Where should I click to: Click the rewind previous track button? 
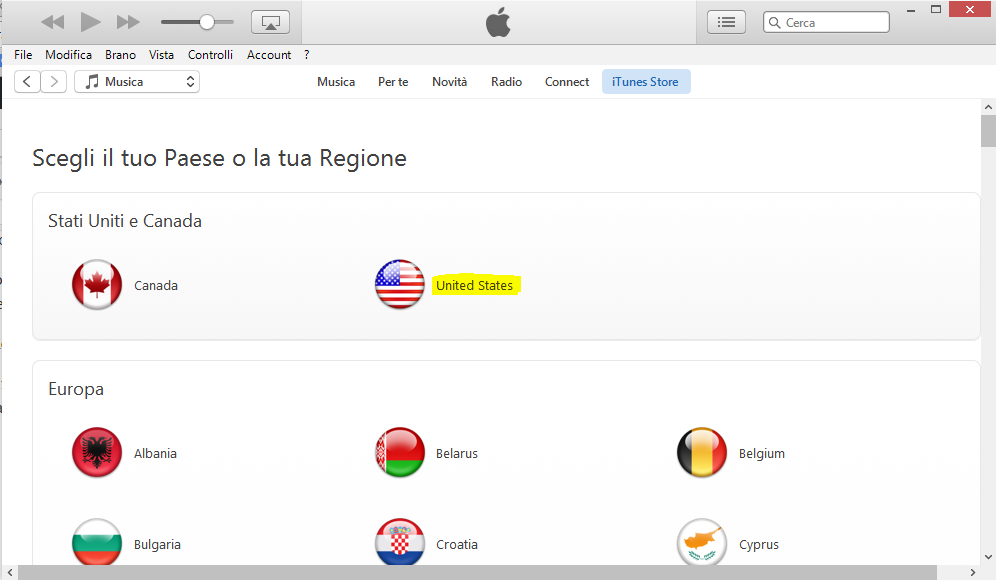point(52,22)
